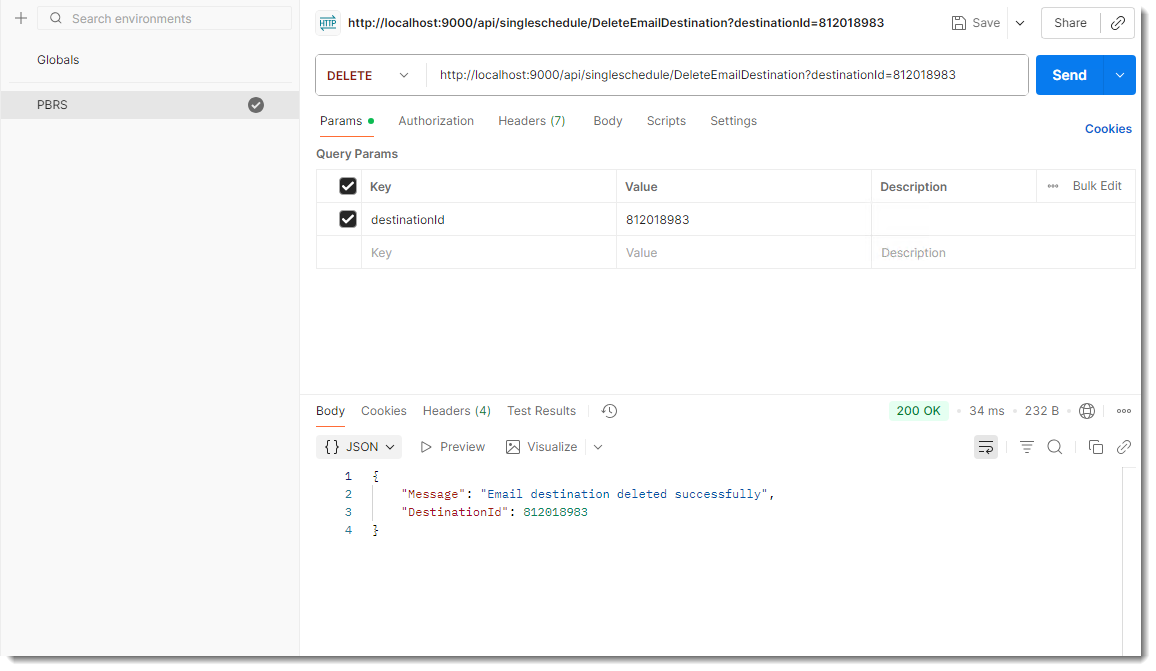Switch to the Authorization tab

tap(436, 121)
